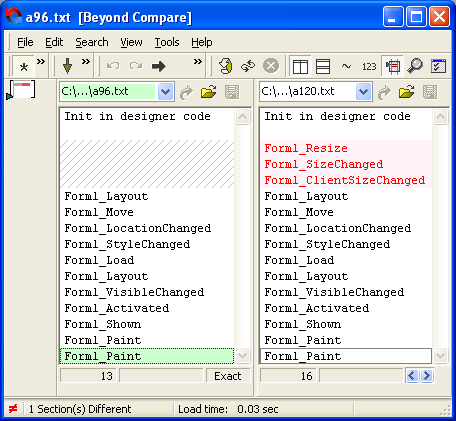Click the red not-equal status icon
Viewport: 456px width, 421px height.
tap(13, 409)
